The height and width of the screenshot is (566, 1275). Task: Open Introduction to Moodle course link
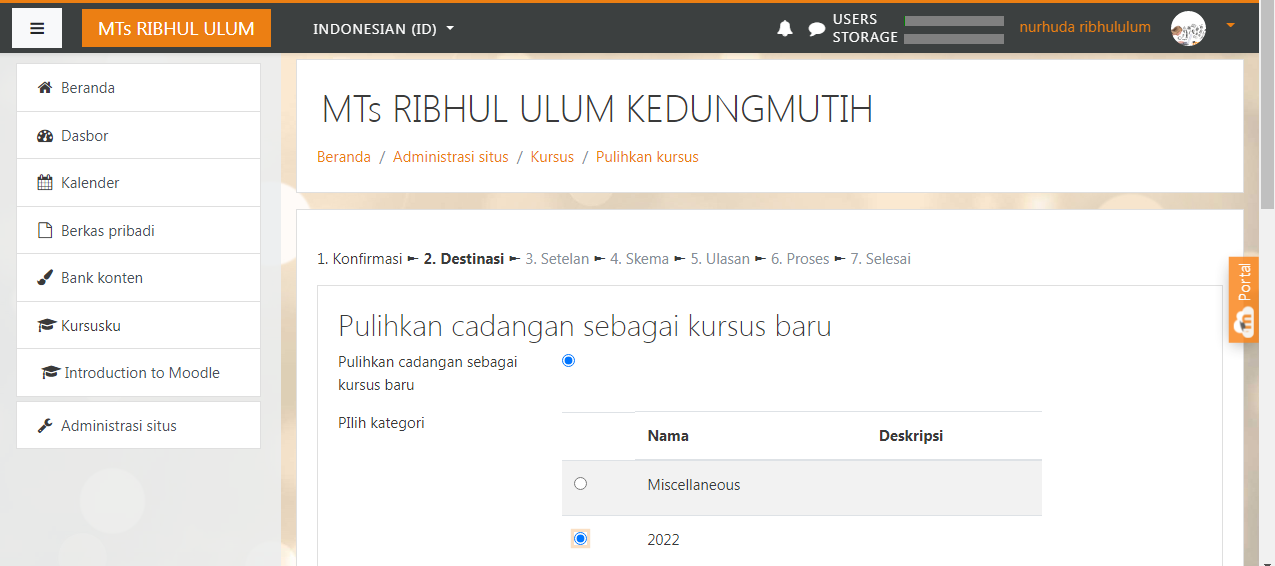point(139,373)
